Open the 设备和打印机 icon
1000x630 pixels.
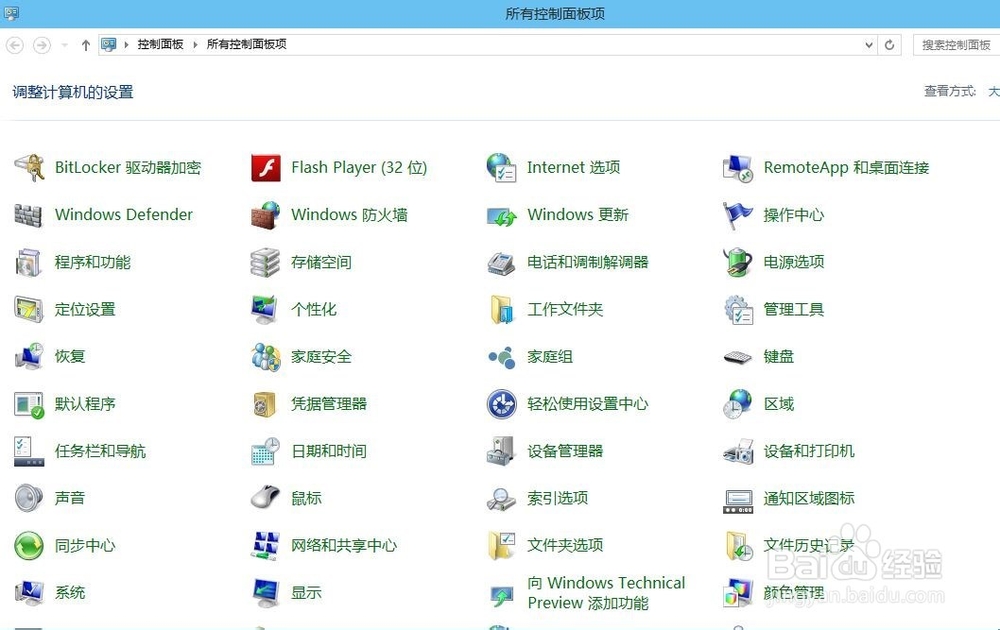[x=739, y=451]
